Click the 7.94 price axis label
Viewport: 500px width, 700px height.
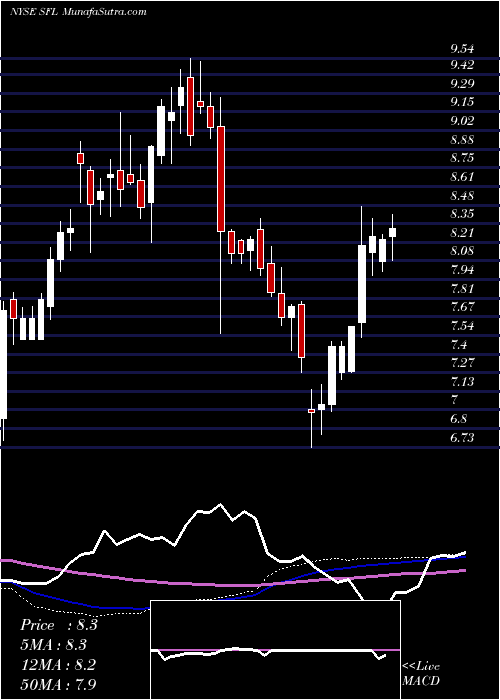(462, 270)
